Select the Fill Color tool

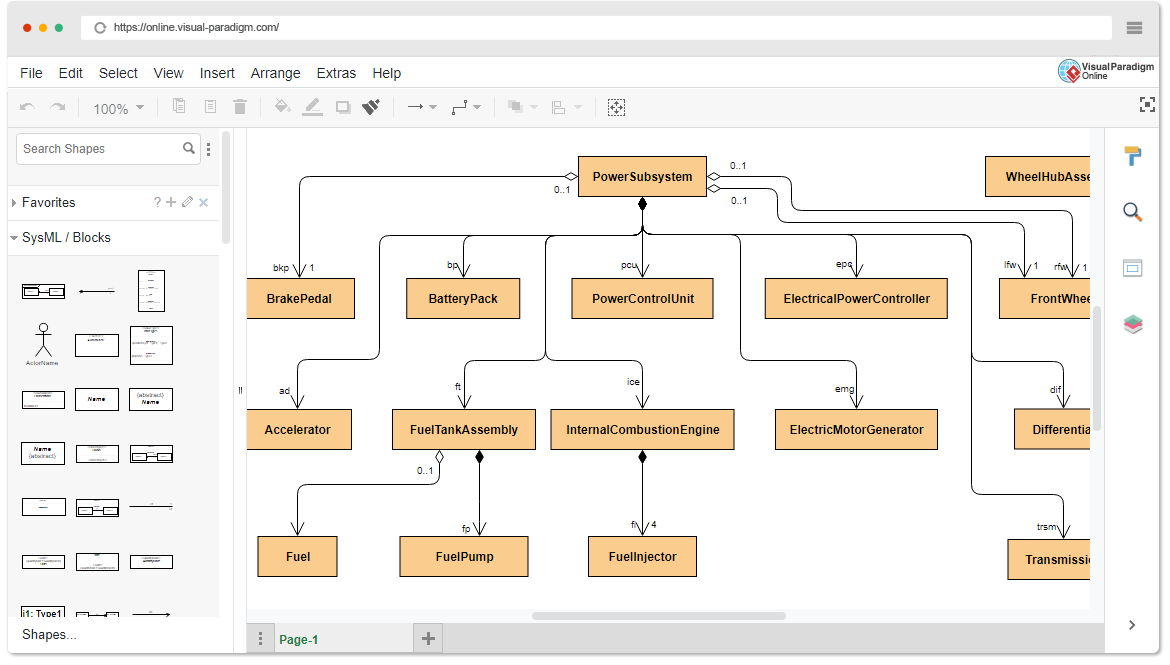[282, 107]
